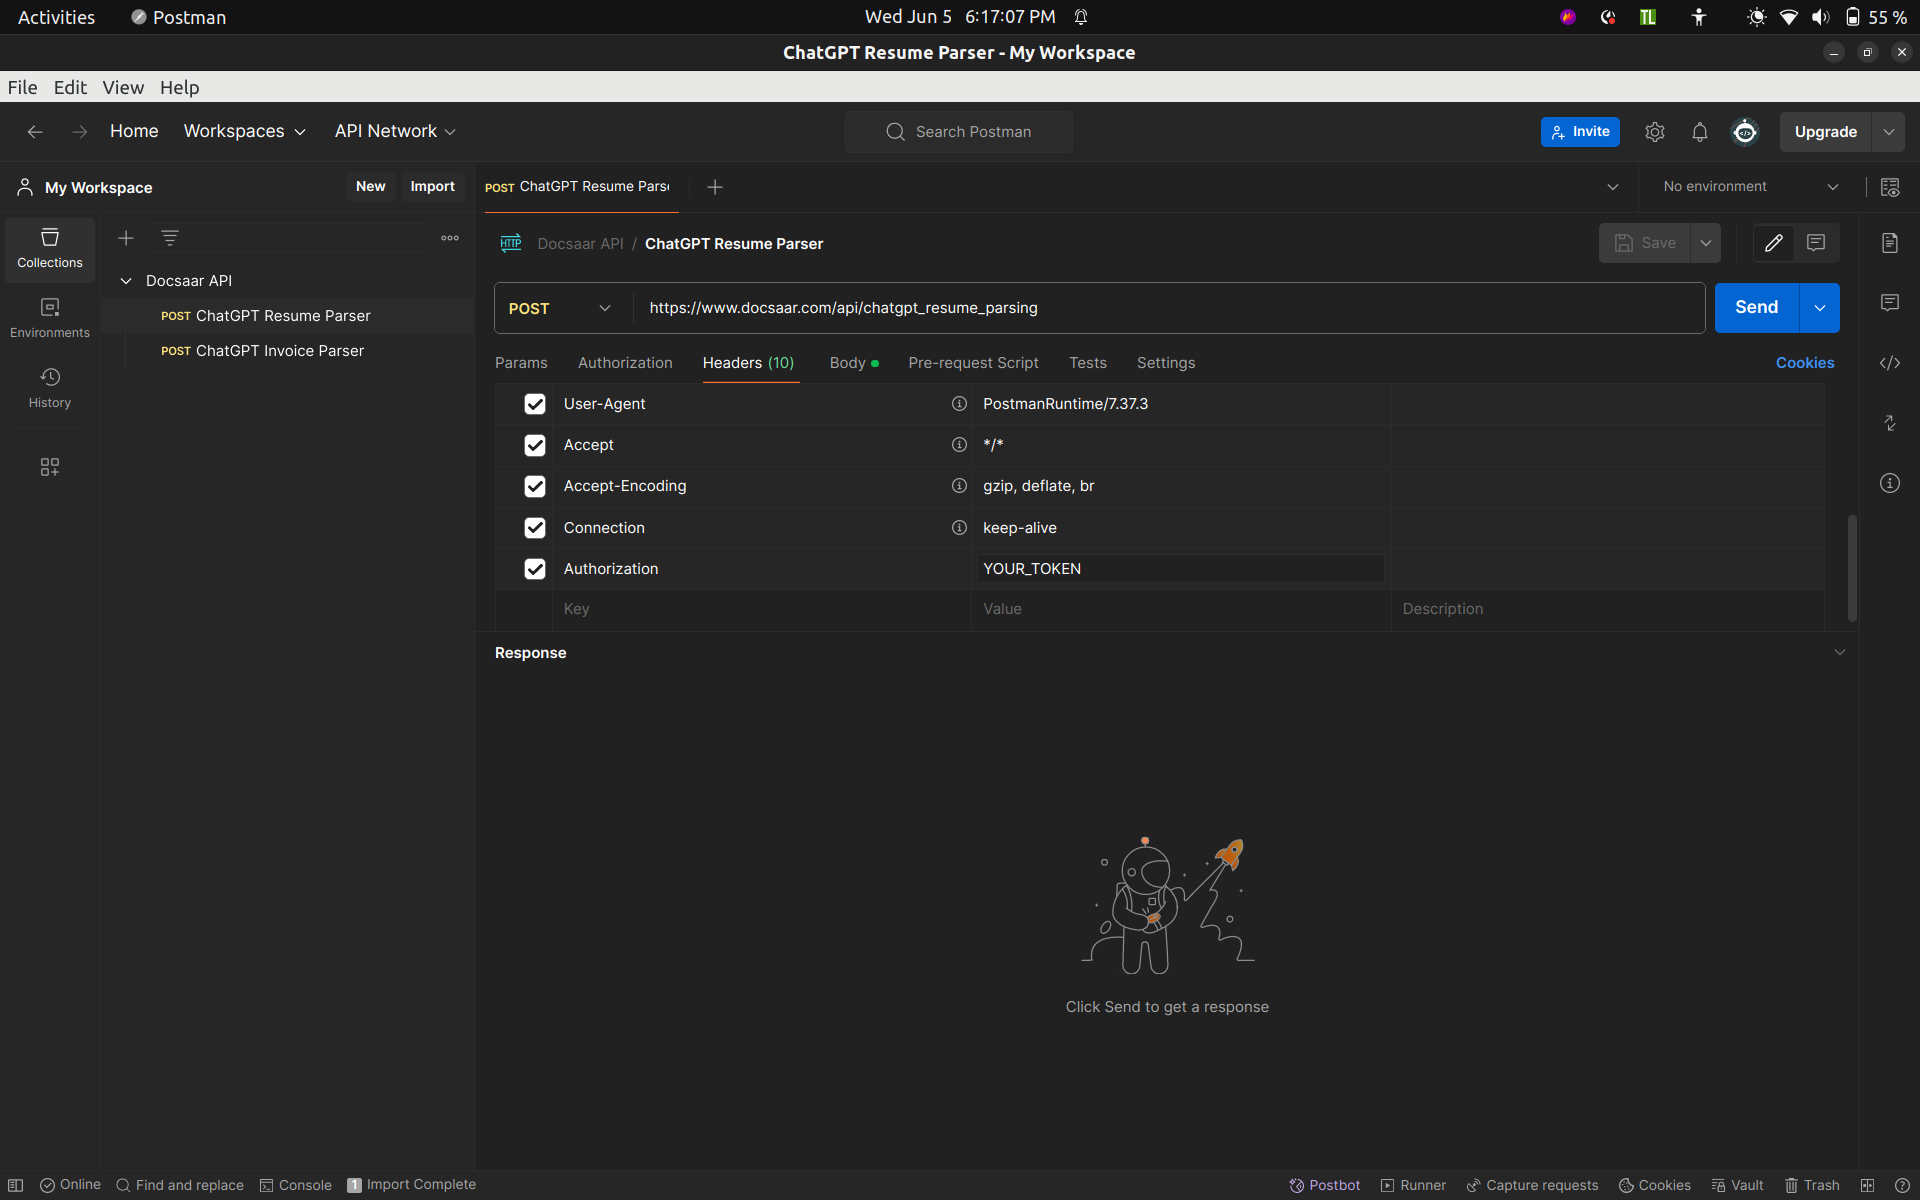This screenshot has width=1920, height=1200.
Task: Click the pencil edit icon
Action: tap(1774, 243)
